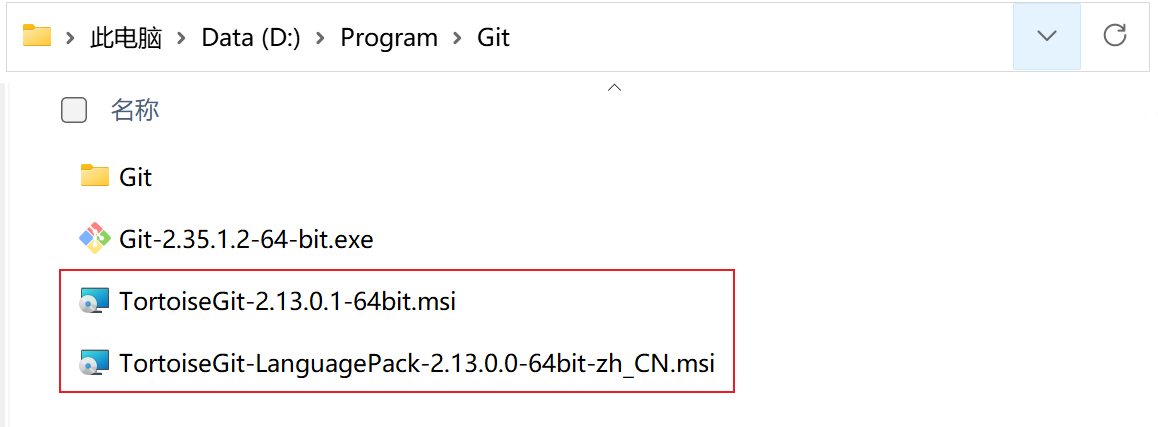Image resolution: width=1158 pixels, height=427 pixels.
Task: Refresh the current folder view
Action: point(1114,37)
